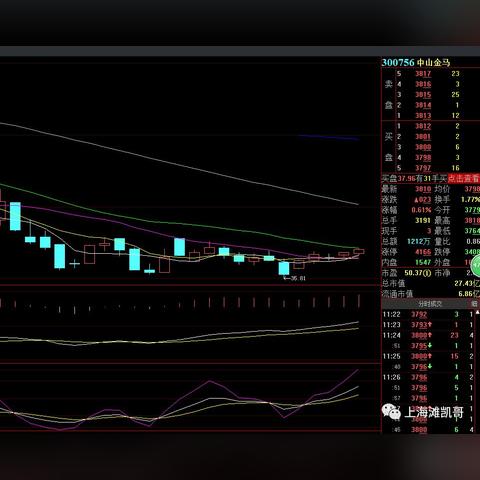Click the 总市值 value 27.43亿
This screenshot has width=480, height=480.
click(x=467, y=283)
